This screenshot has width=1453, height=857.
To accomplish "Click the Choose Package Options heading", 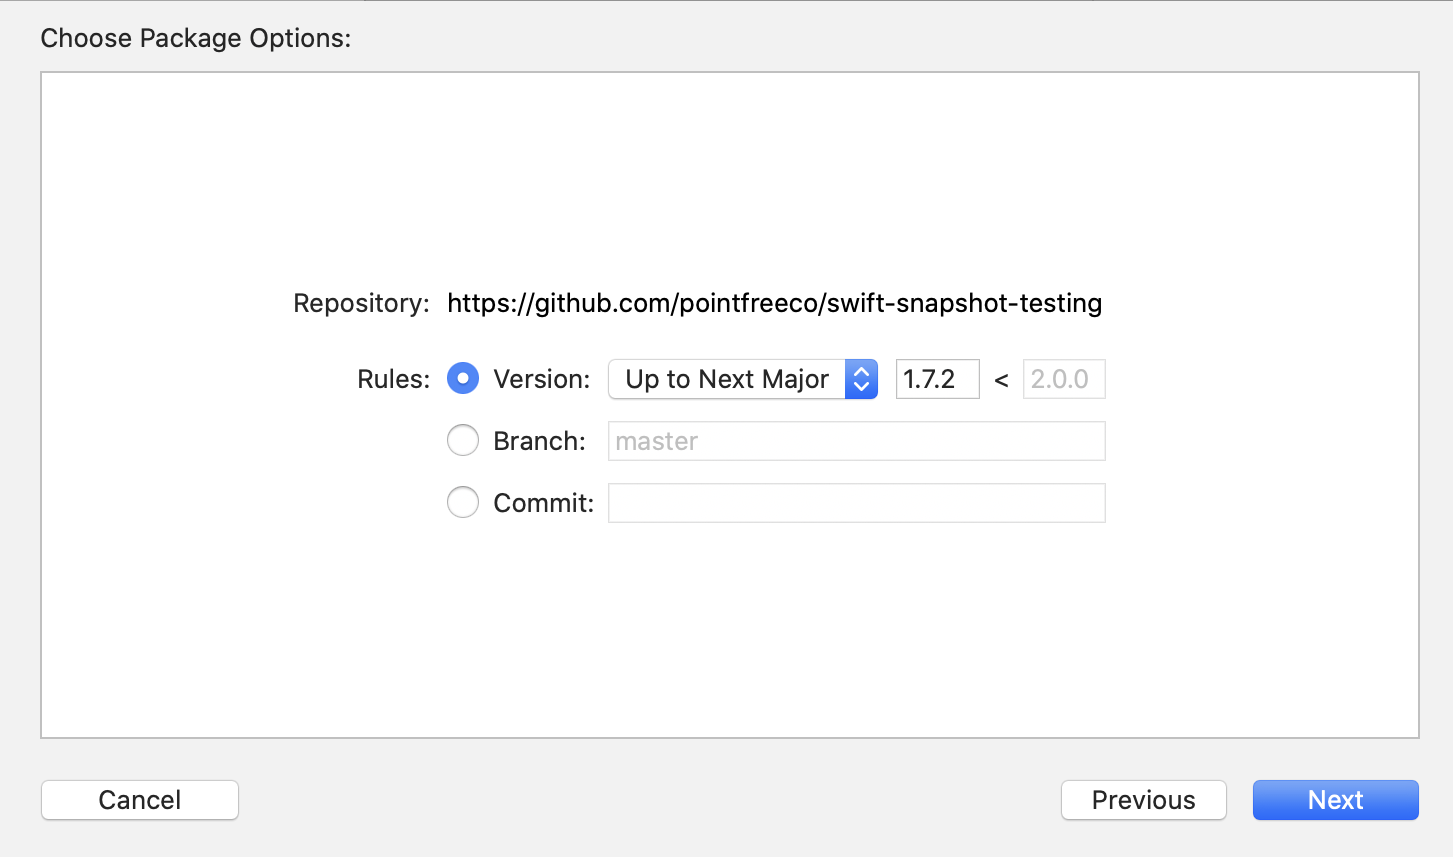I will click(x=196, y=38).
